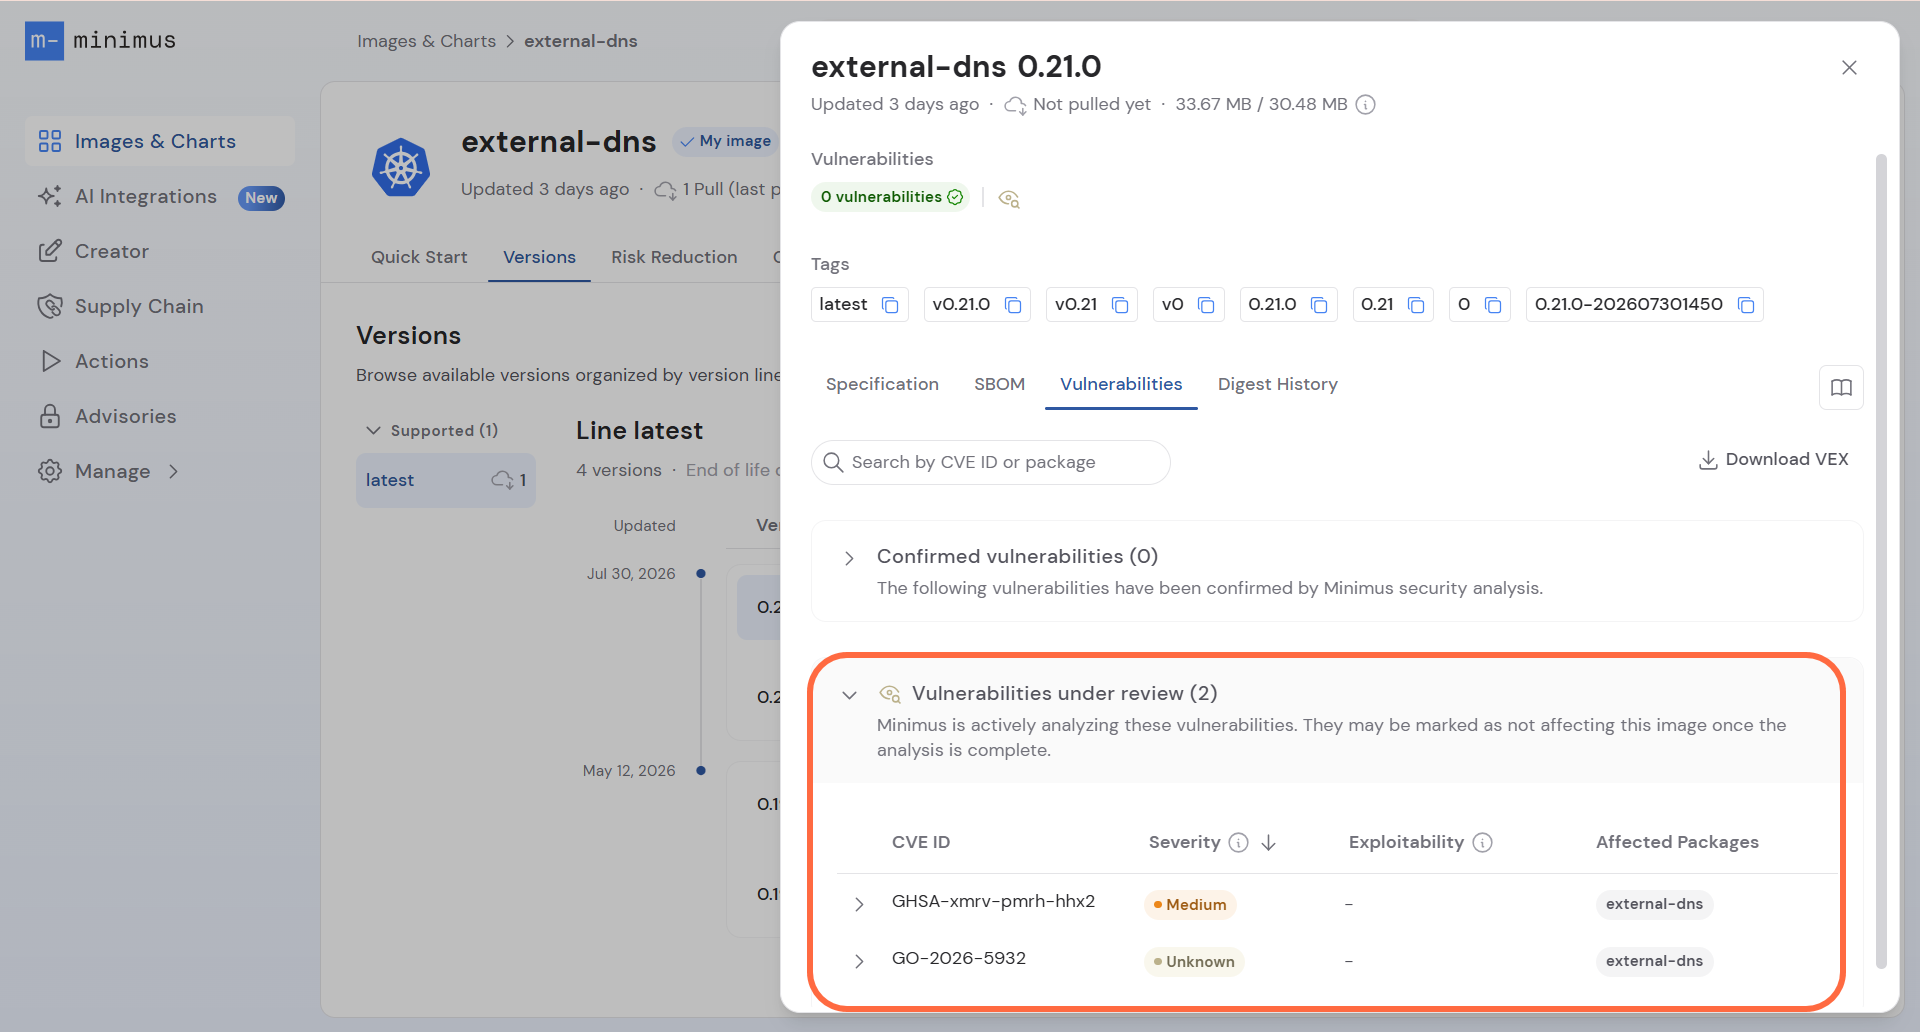
Task: Expand the GO-2026-5932 row
Action: [x=859, y=961]
